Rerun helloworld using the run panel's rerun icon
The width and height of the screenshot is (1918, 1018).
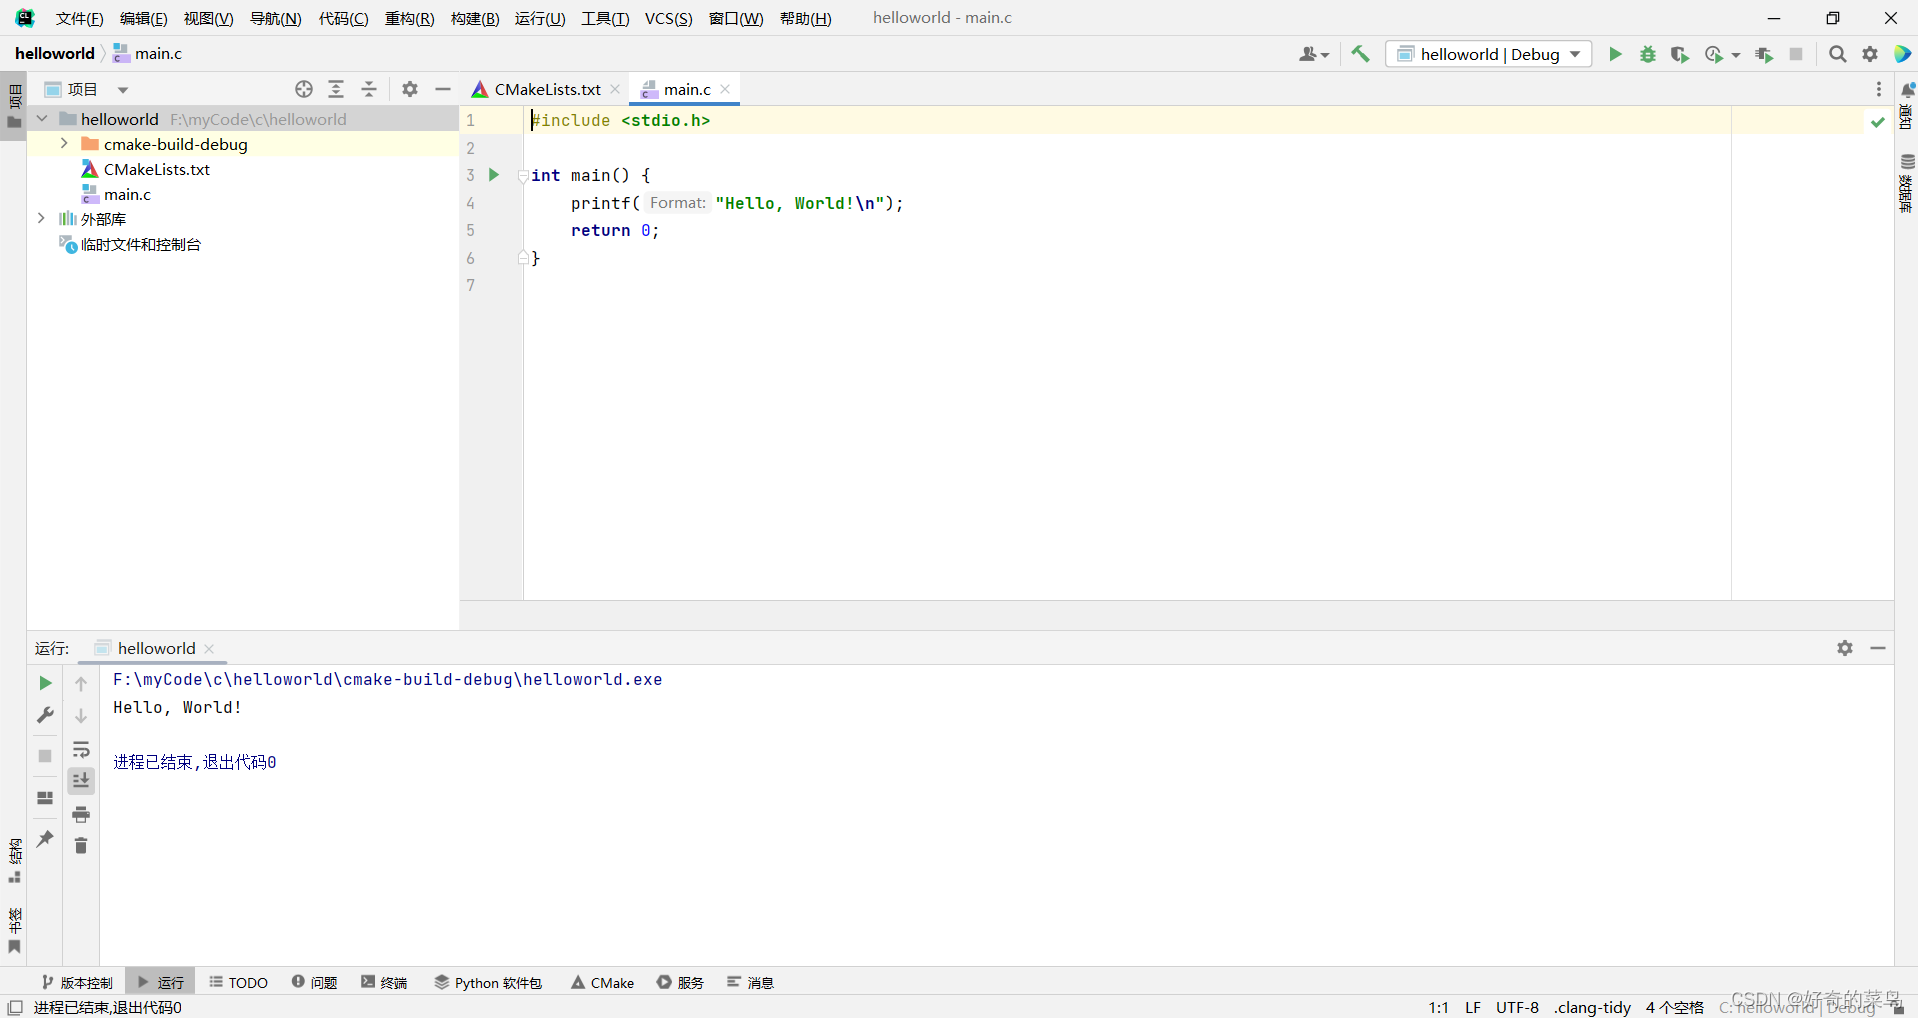[x=44, y=683]
